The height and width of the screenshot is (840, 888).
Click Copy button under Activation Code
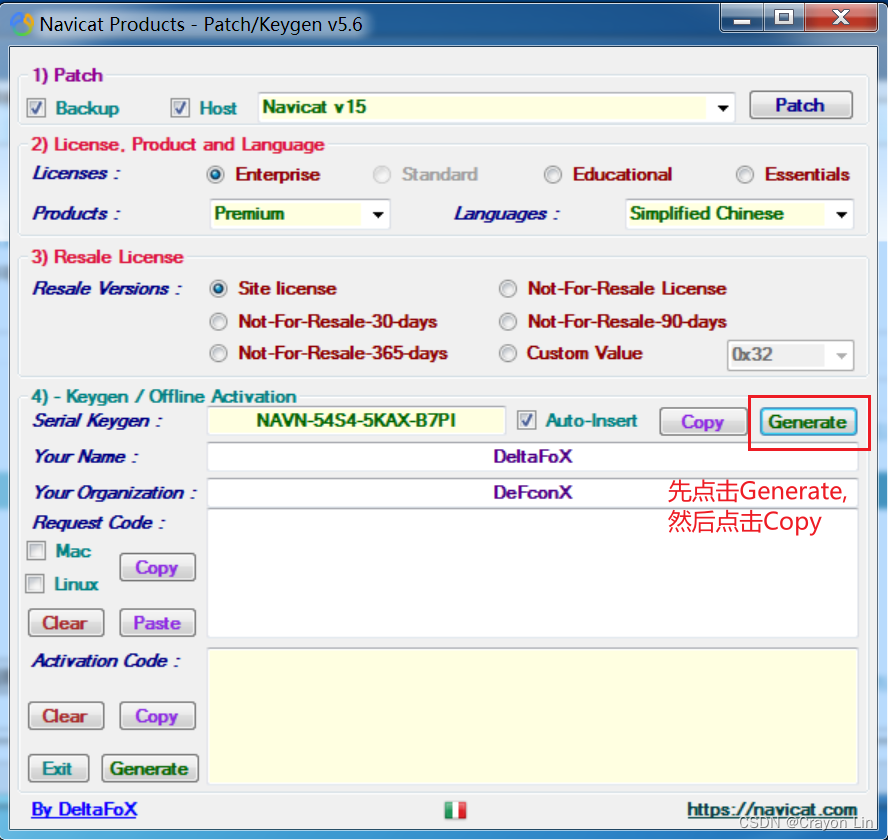(x=157, y=716)
